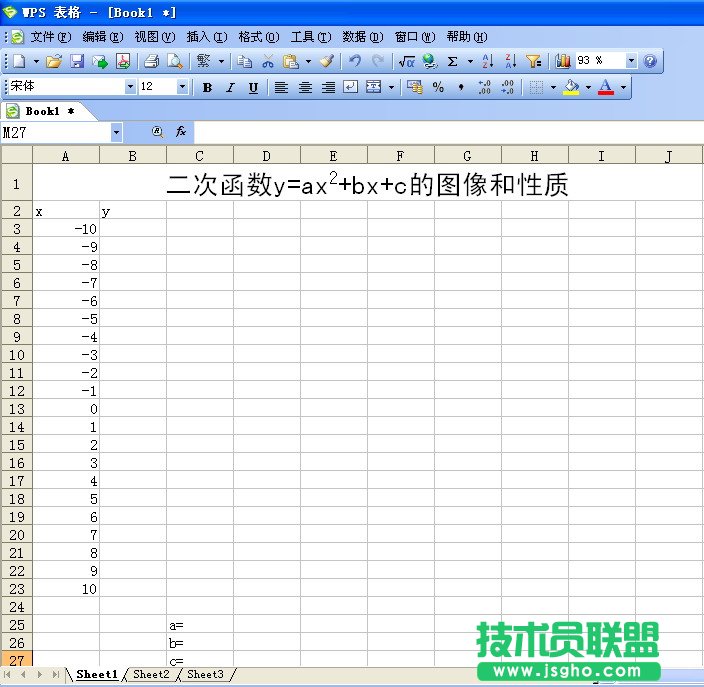Sort ascending with the A-Z icon
Image resolution: width=704 pixels, height=687 pixels.
[x=487, y=61]
